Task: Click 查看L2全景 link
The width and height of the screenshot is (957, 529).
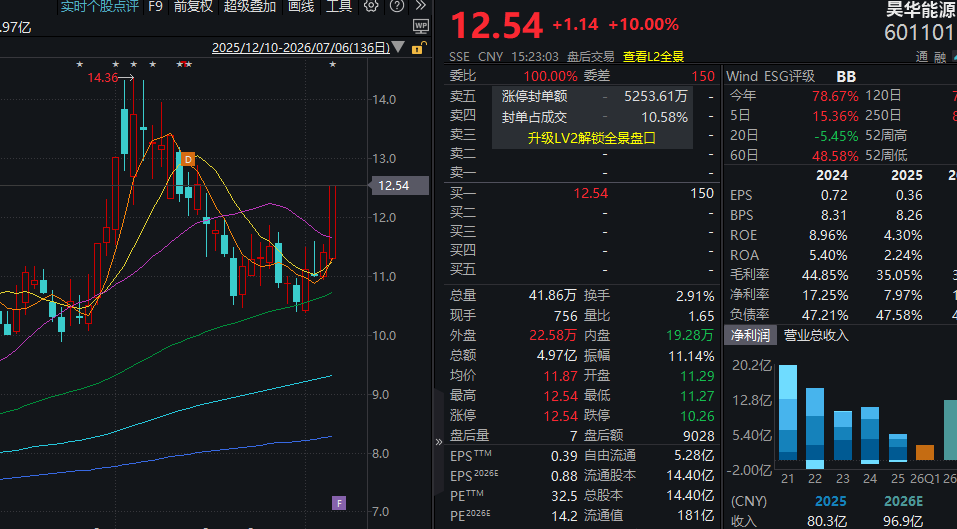Action: coord(653,57)
